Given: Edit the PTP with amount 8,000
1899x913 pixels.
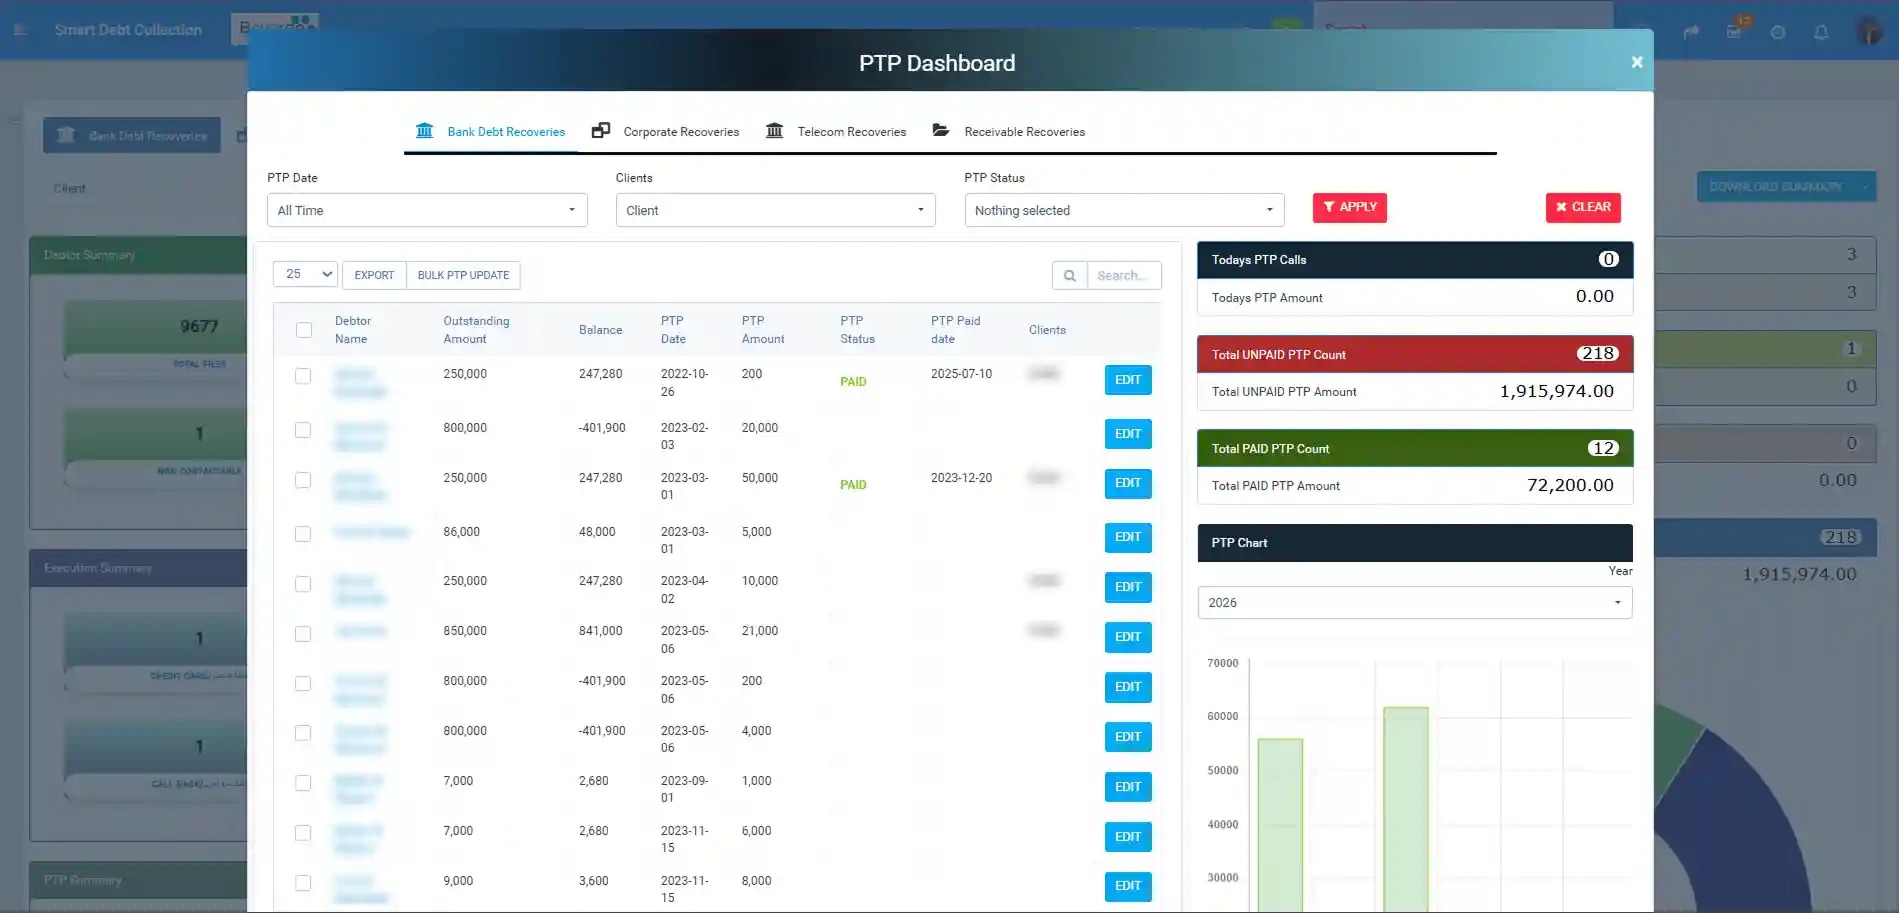Looking at the screenshot, I should [1128, 886].
